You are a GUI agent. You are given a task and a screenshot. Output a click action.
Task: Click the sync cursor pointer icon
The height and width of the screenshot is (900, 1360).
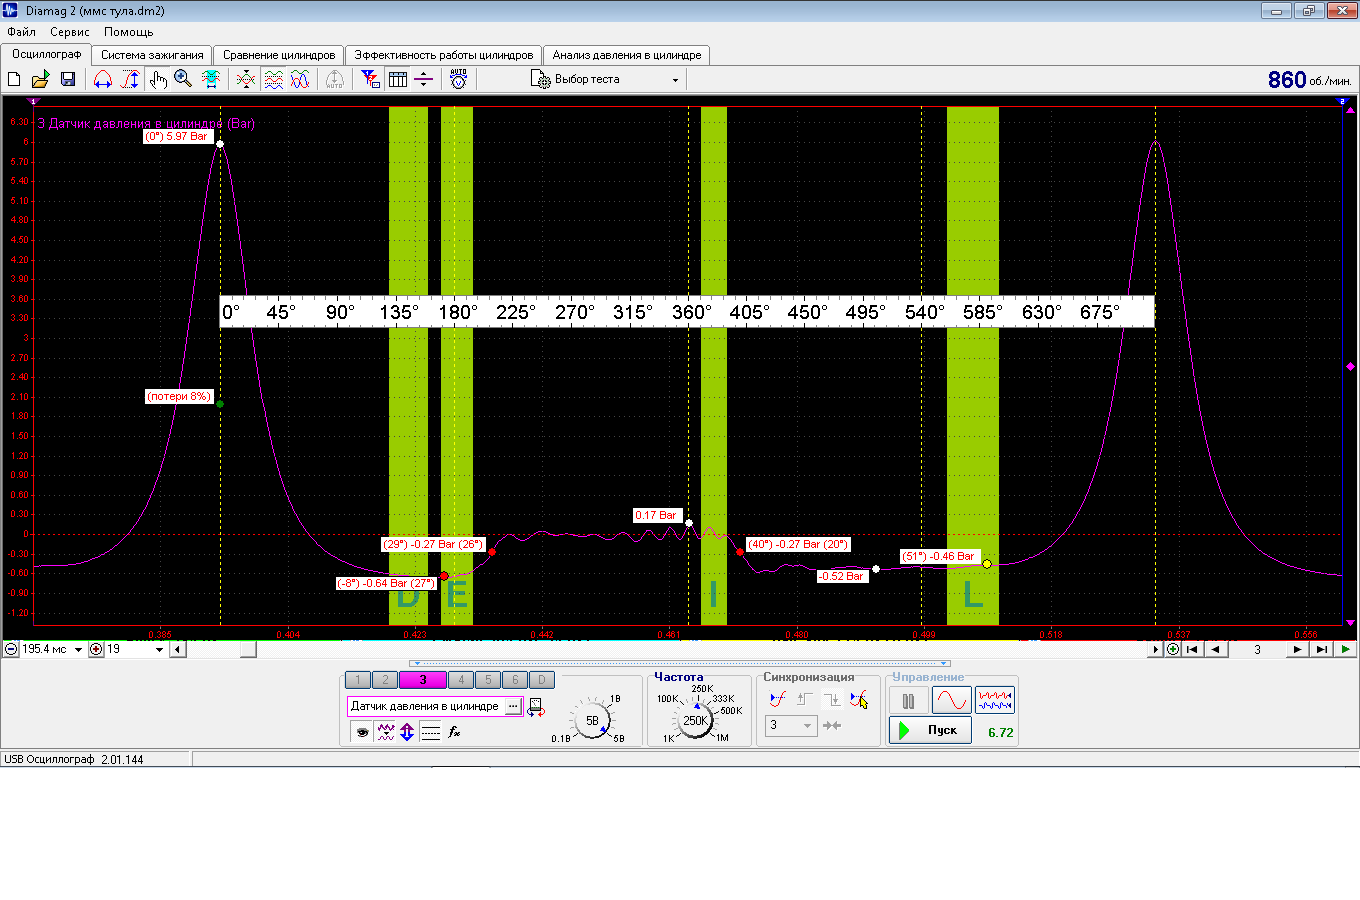[x=858, y=699]
